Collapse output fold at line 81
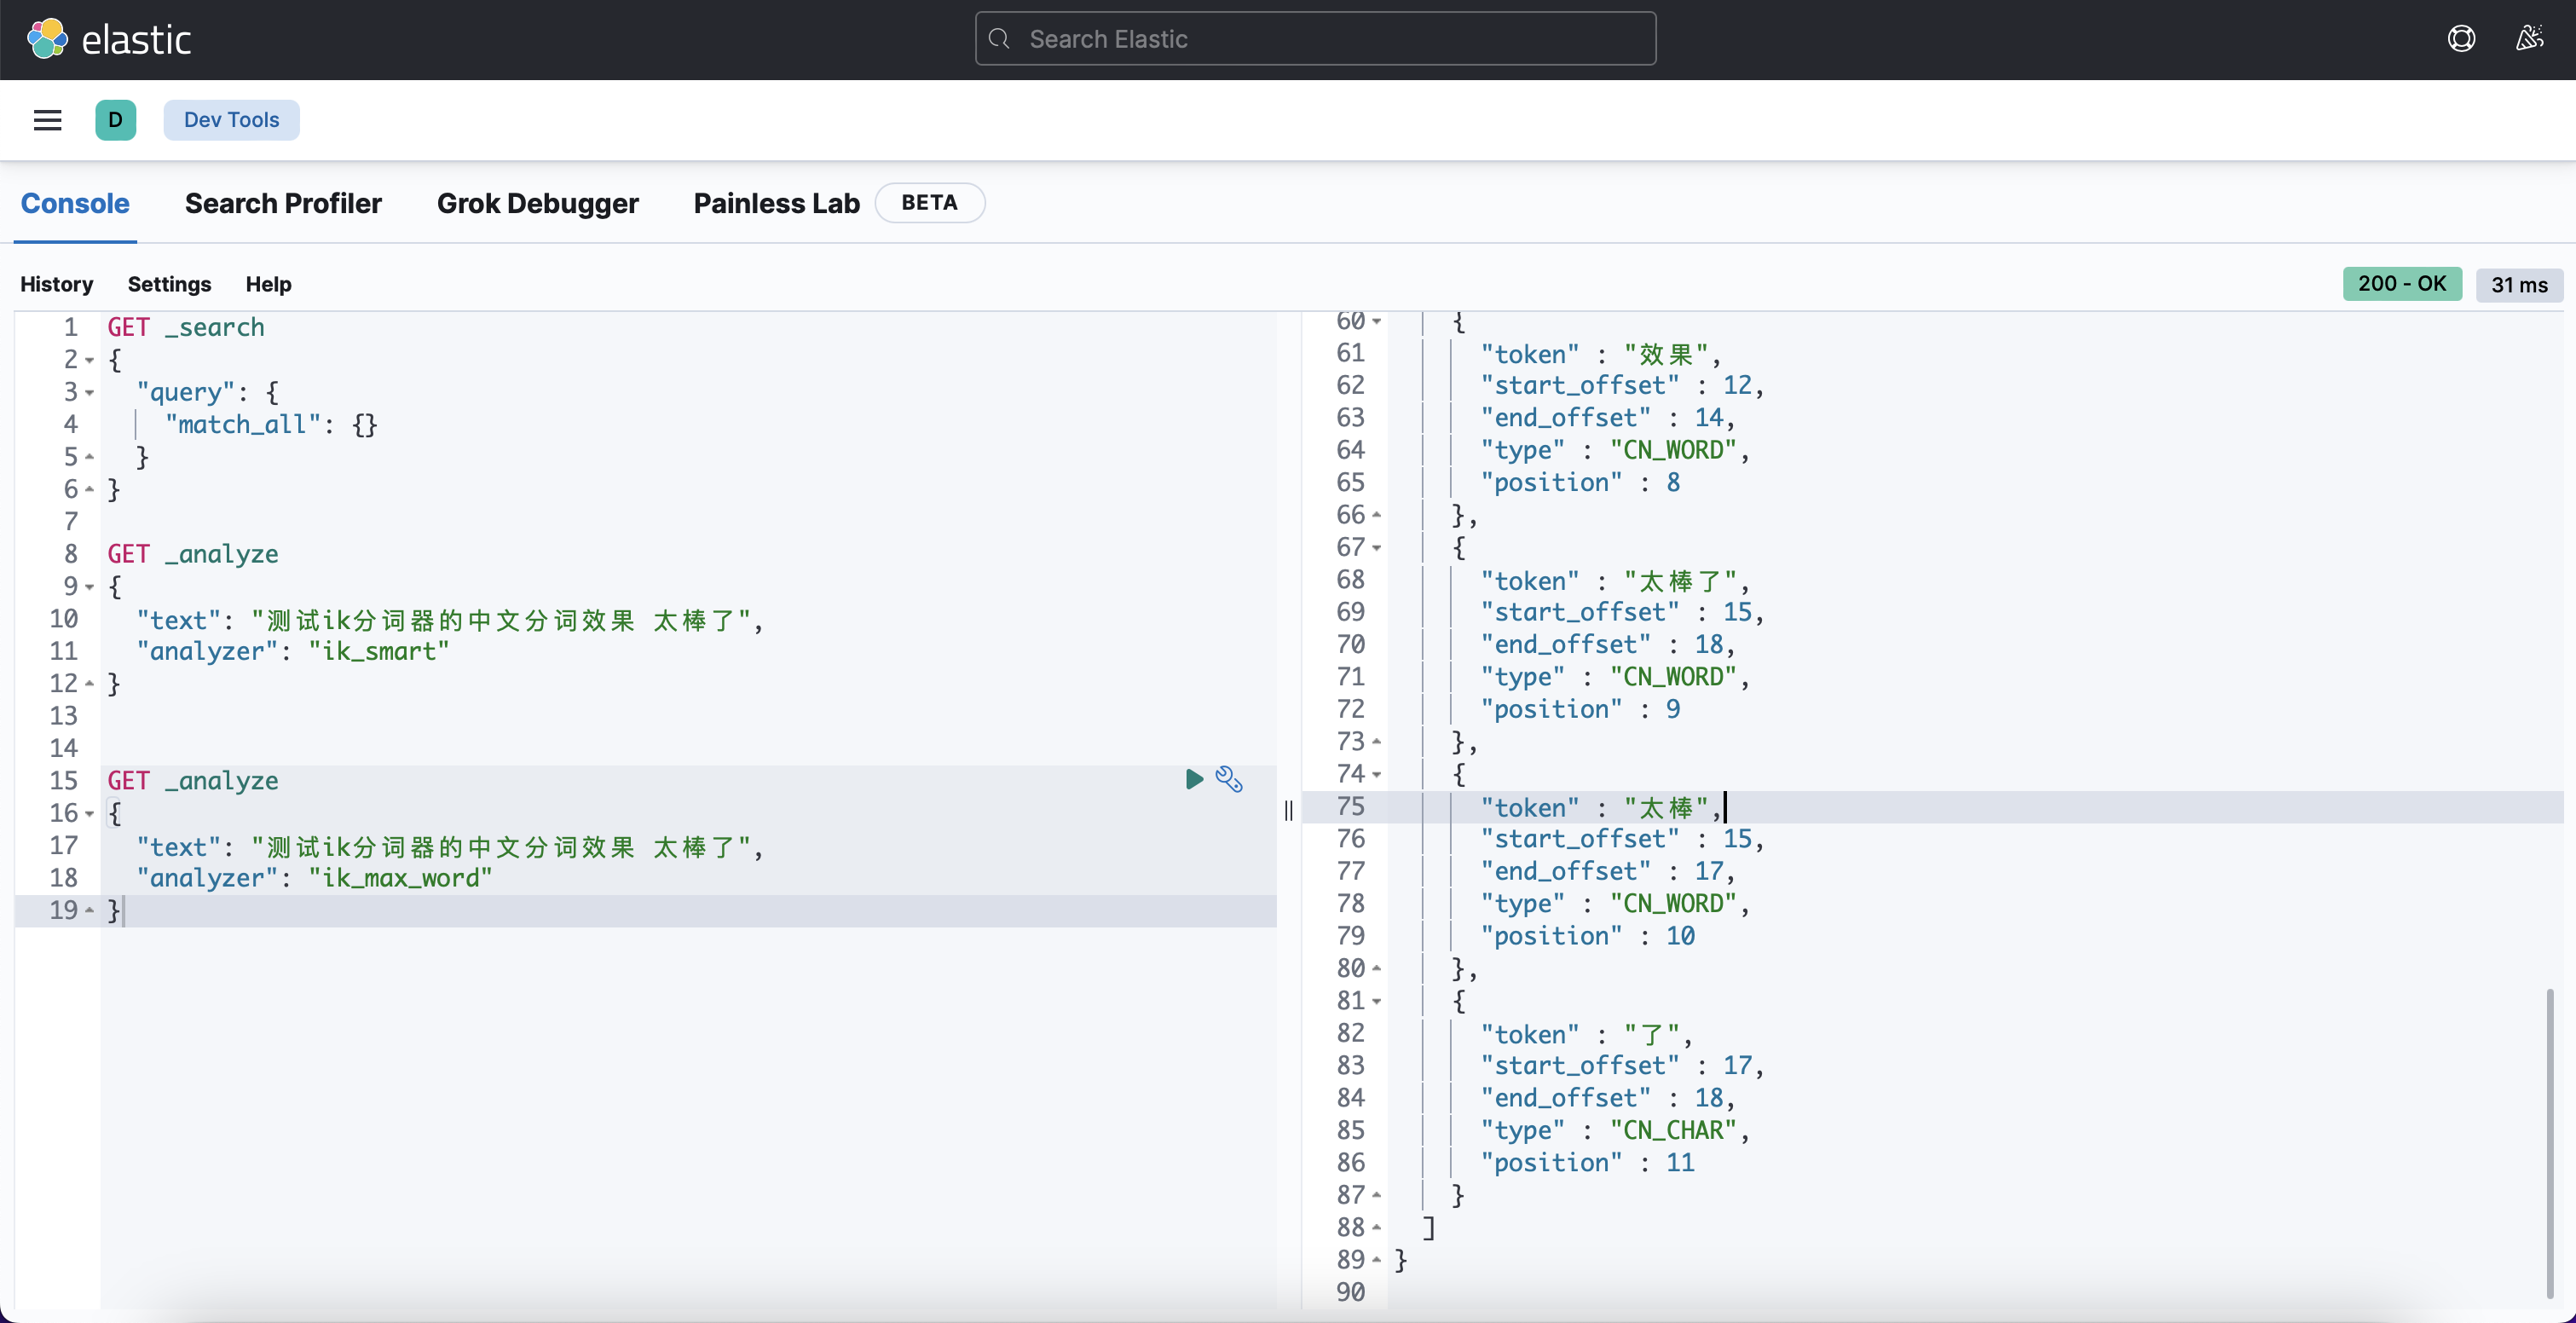 (1377, 1001)
